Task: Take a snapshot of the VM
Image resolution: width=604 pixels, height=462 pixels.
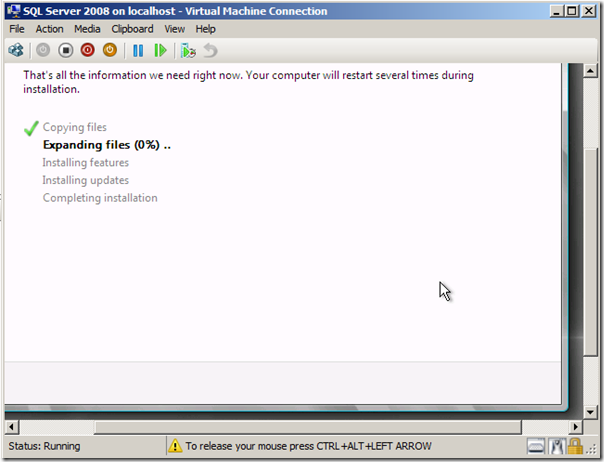Action: (188, 50)
